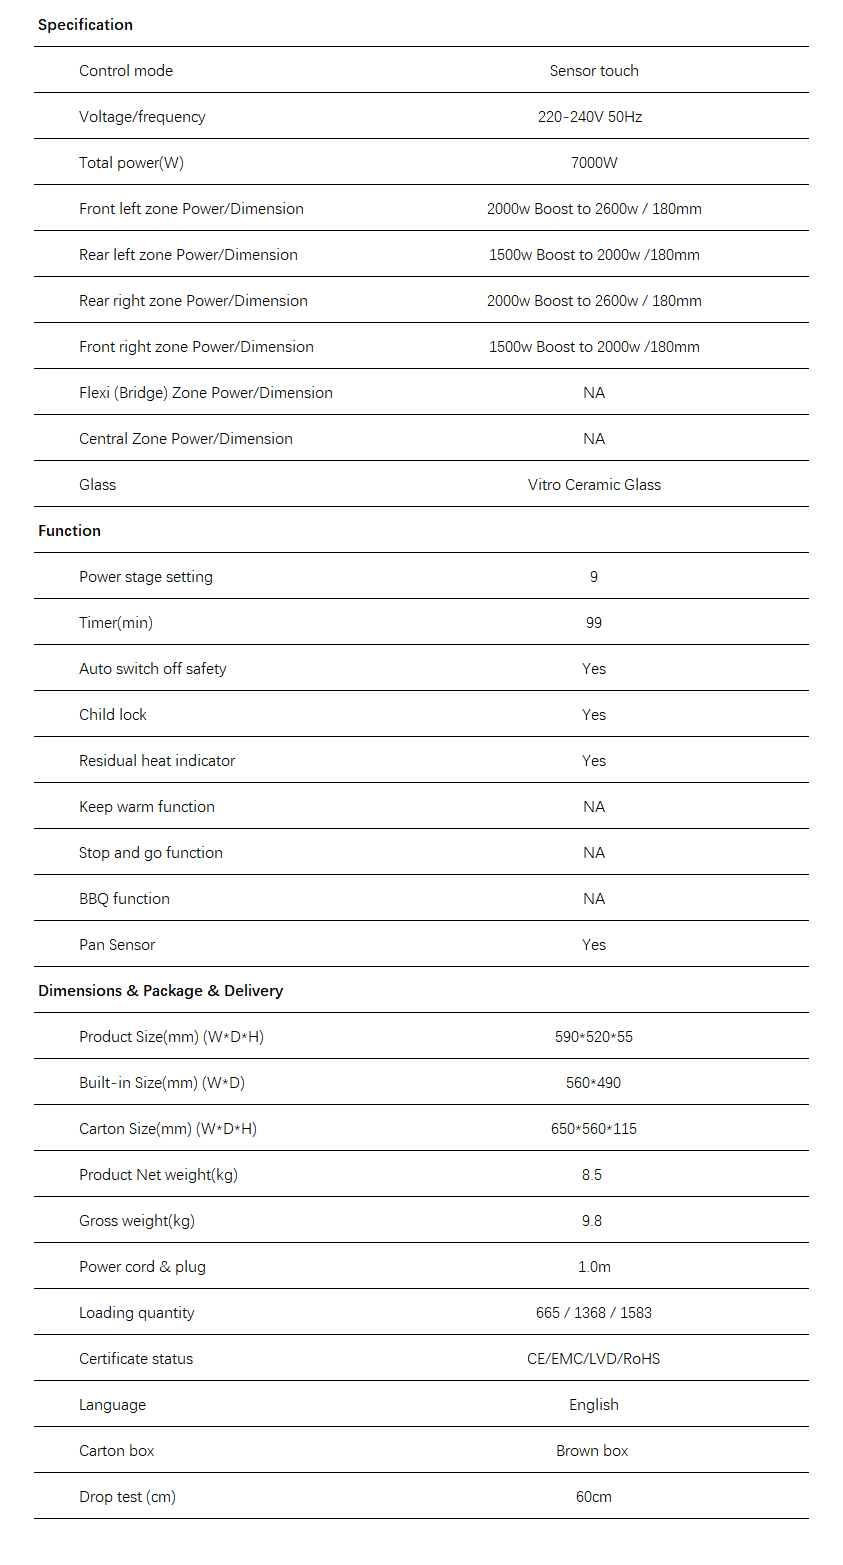Viewport: 843px width, 1565px height.
Task: Click the NA value for BBQ function
Action: [594, 899]
